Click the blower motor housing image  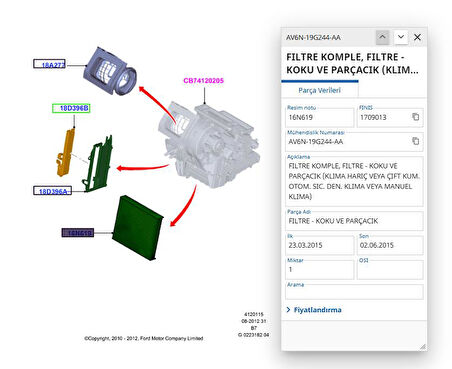coord(110,72)
